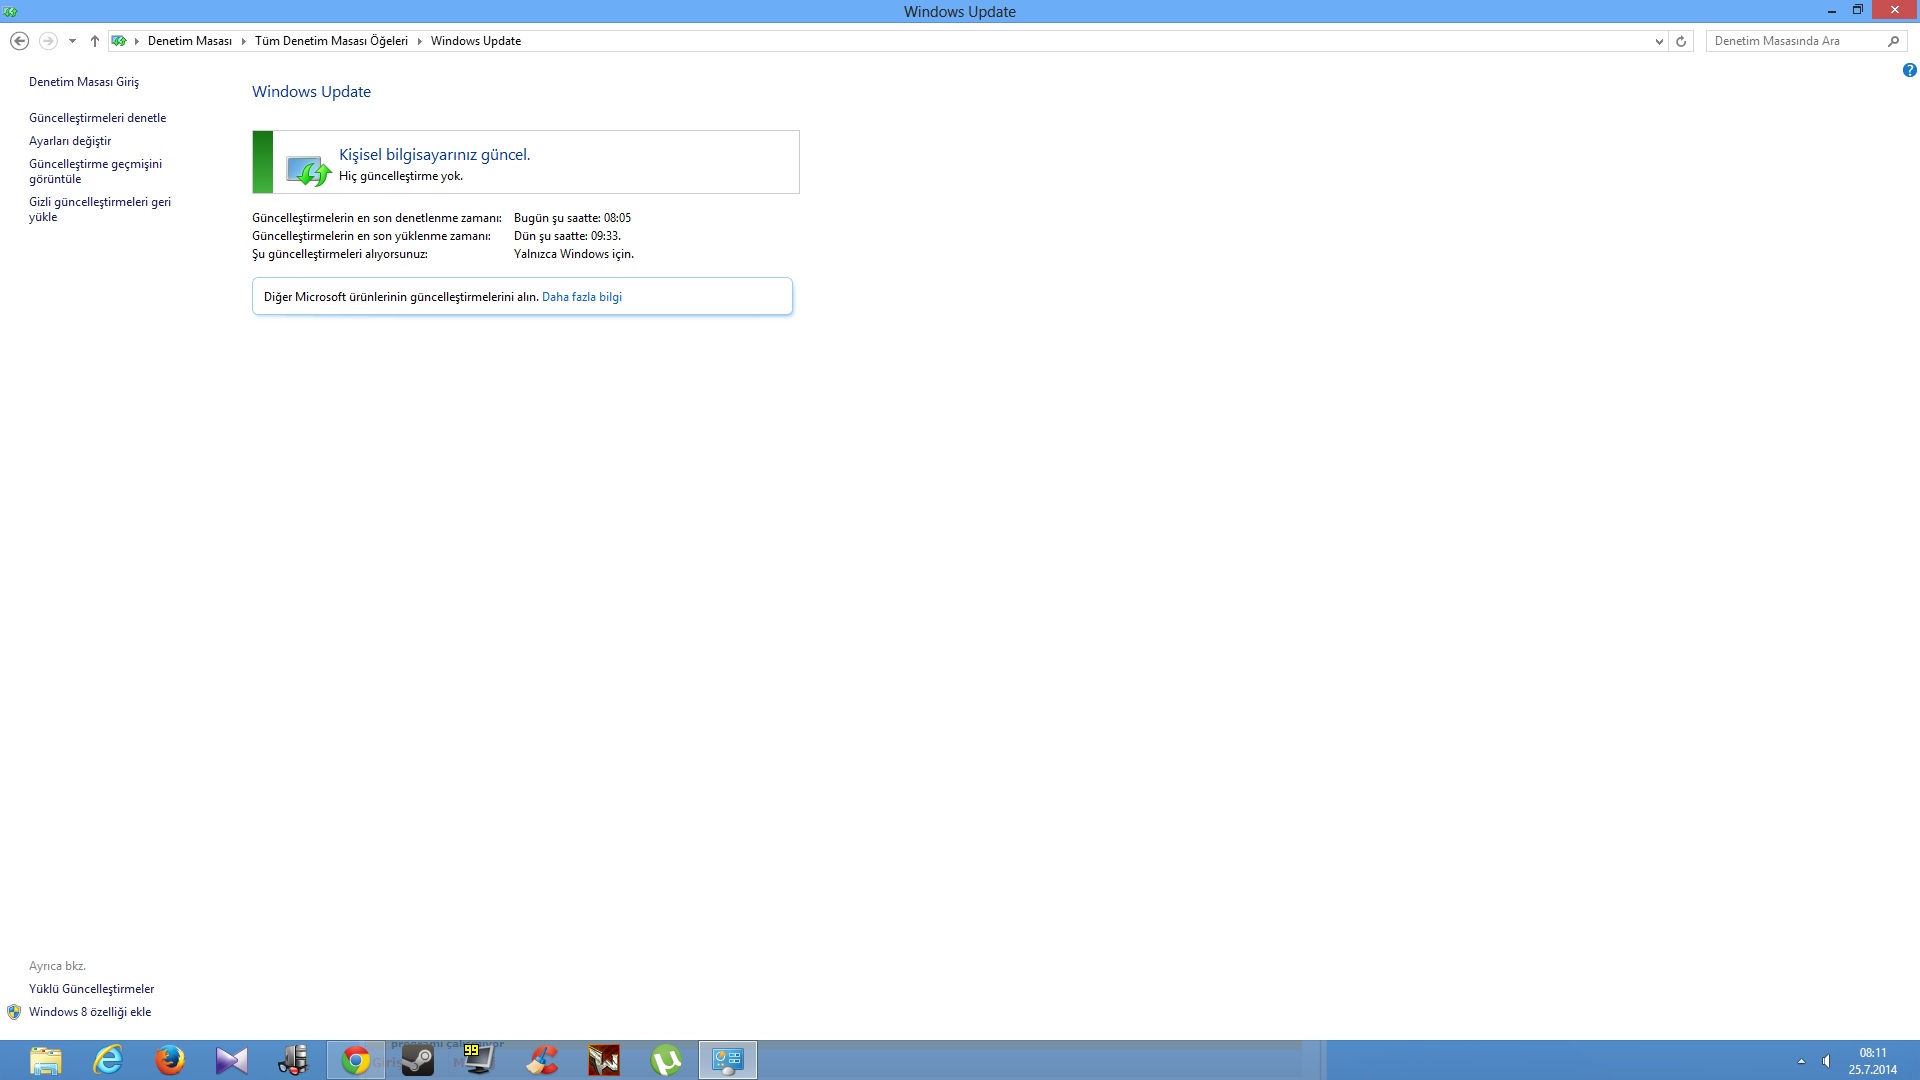Image resolution: width=1920 pixels, height=1080 pixels.
Task: Expand Denetim Masası breadcrumb arrow
Action: (x=243, y=41)
